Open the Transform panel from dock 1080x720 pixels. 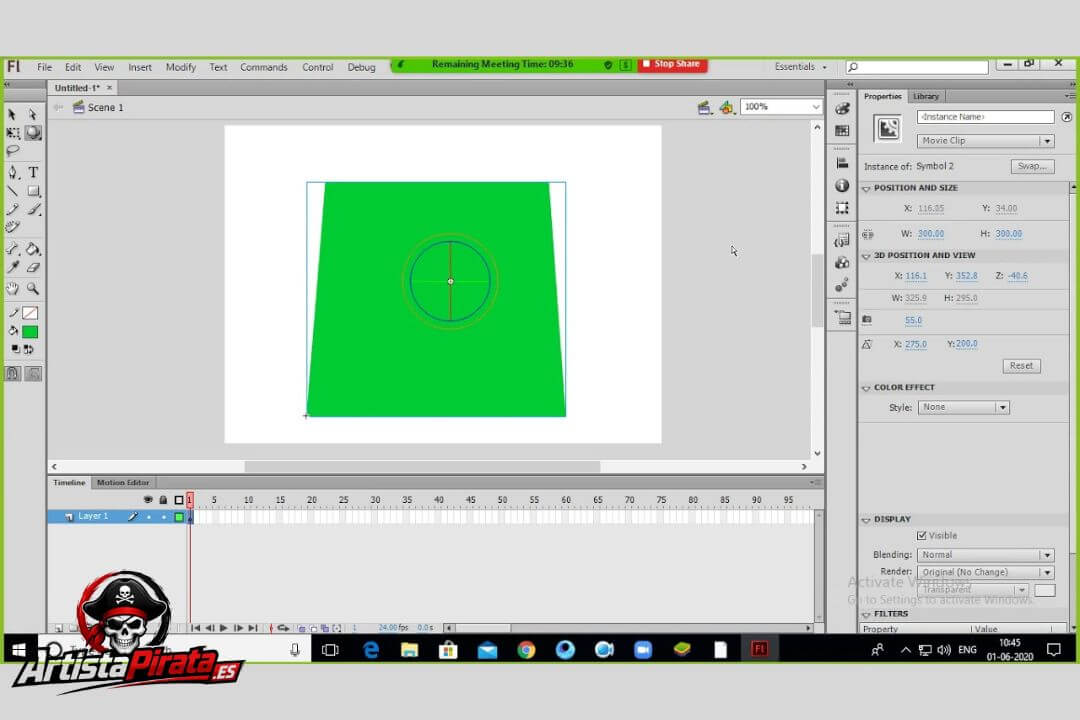[842, 207]
